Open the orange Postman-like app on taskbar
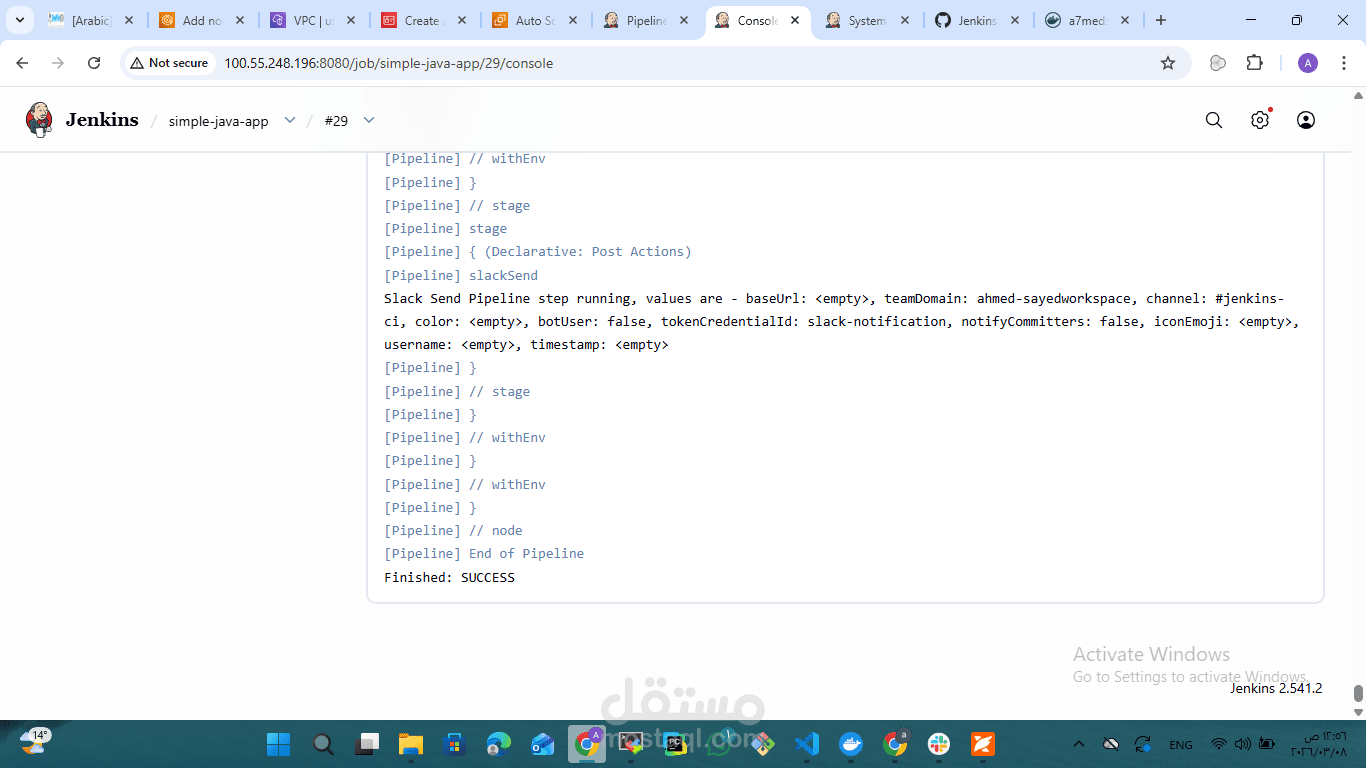The image size is (1366, 768). click(x=983, y=744)
